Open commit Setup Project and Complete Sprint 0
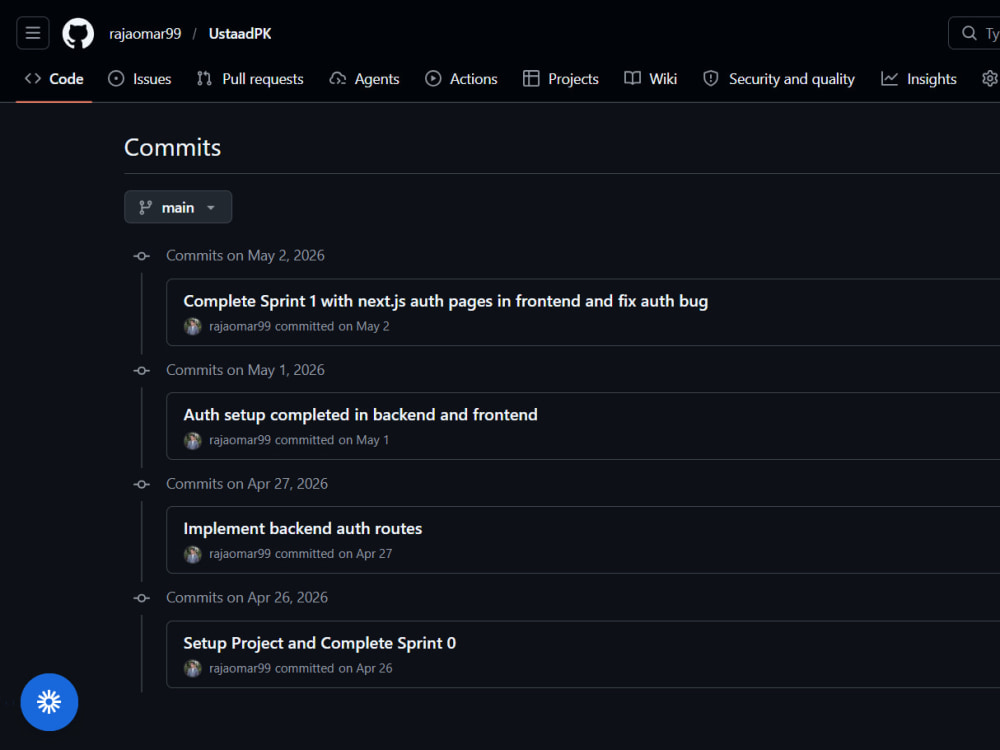1000x750 pixels. 320,643
